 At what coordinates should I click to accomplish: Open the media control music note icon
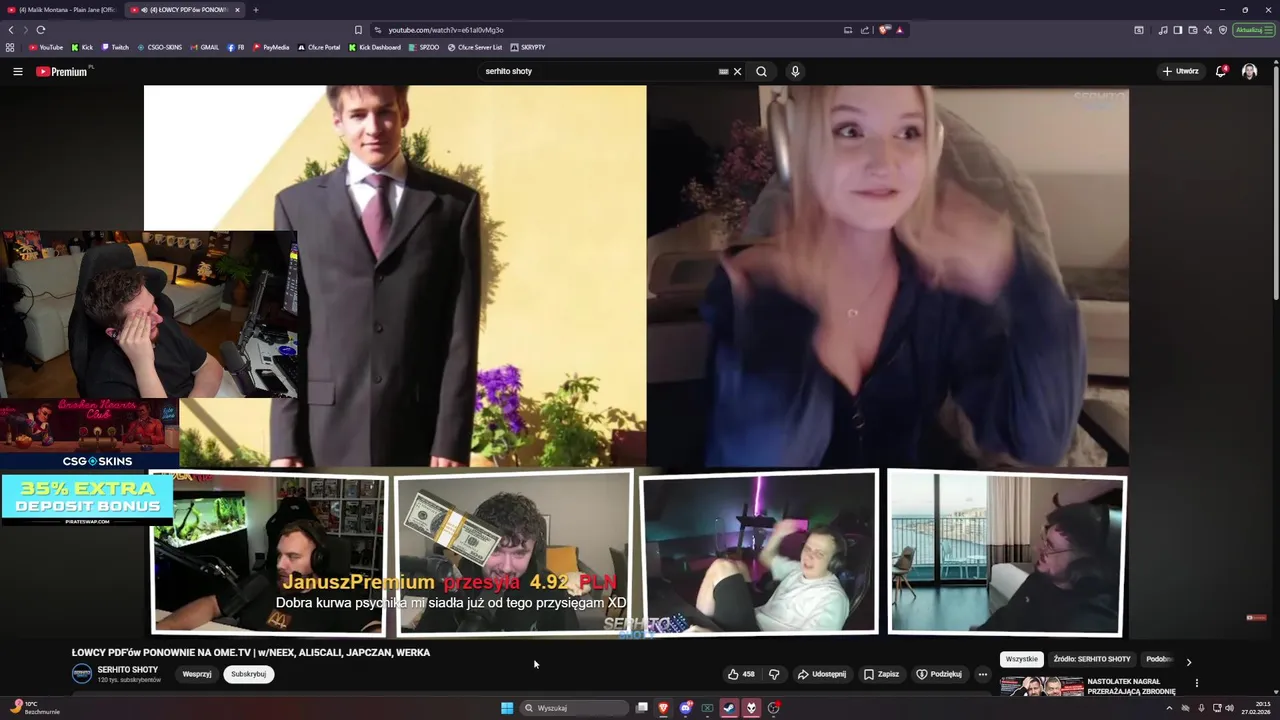[x=1163, y=30]
